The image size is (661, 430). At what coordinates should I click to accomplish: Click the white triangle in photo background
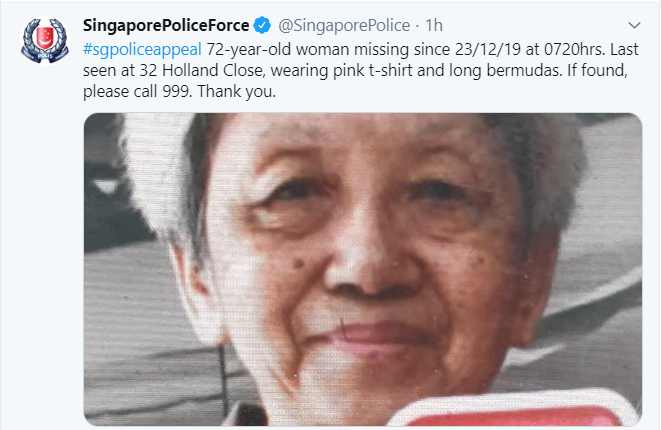click(106, 186)
